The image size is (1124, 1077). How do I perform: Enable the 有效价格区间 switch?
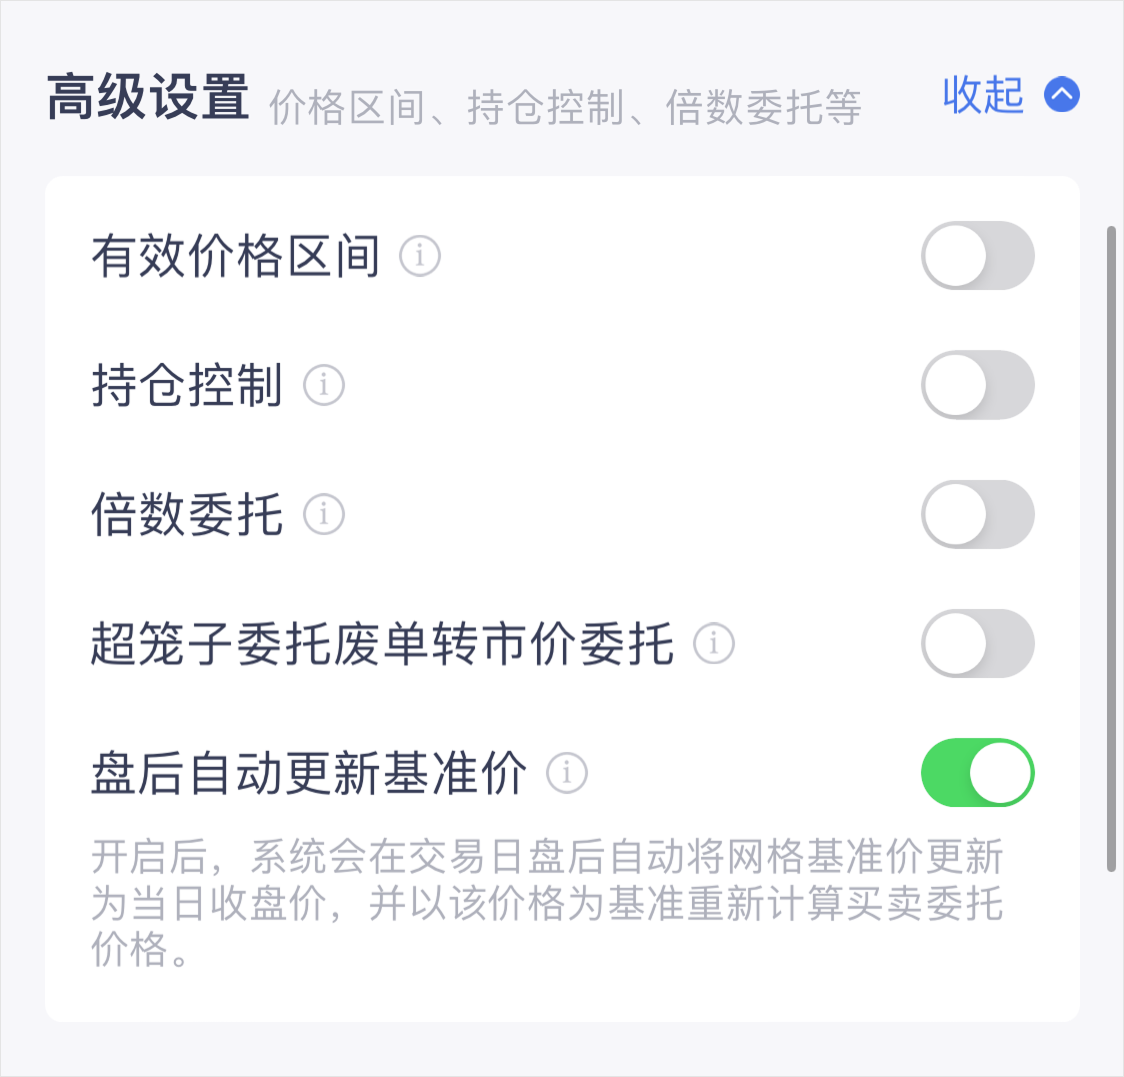(x=977, y=256)
